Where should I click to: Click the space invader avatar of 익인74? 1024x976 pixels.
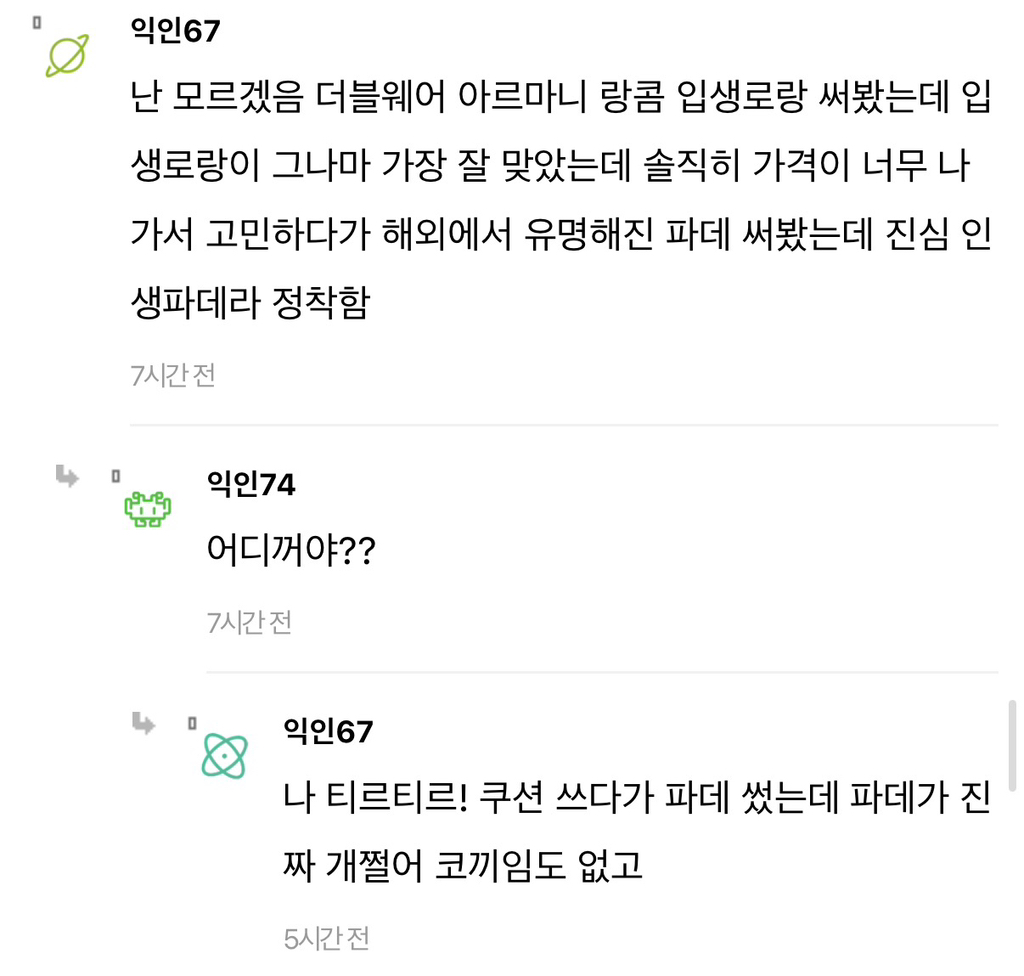pyautogui.click(x=147, y=509)
